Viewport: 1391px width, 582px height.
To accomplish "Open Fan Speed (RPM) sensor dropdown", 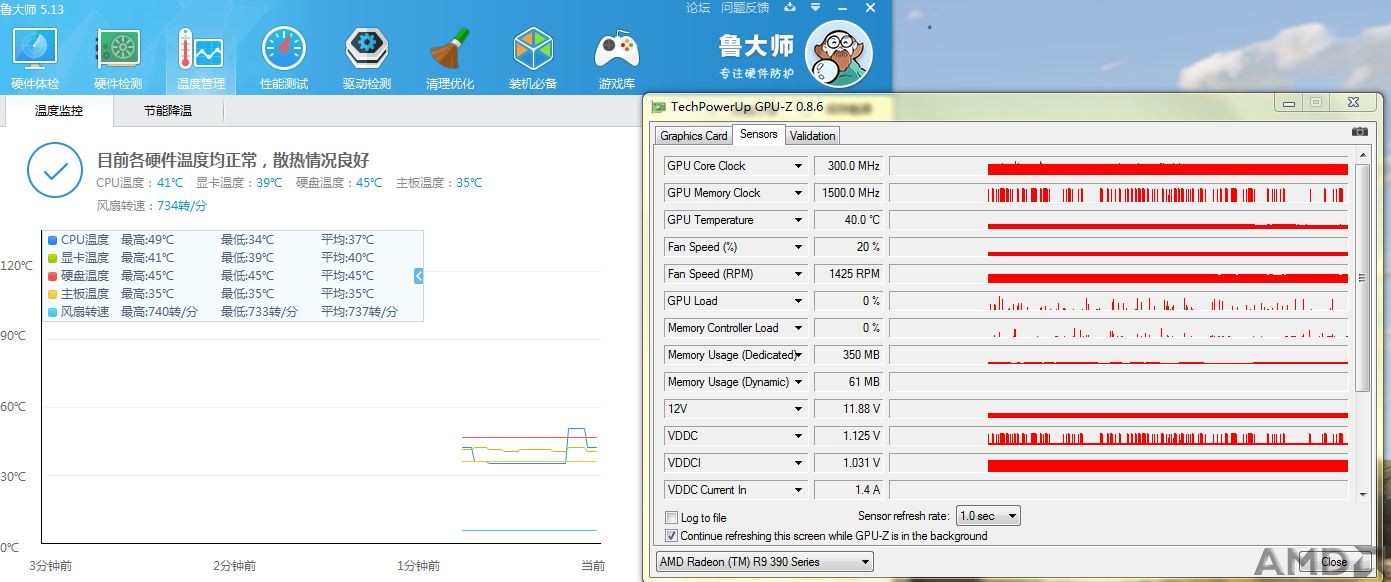I will [798, 274].
